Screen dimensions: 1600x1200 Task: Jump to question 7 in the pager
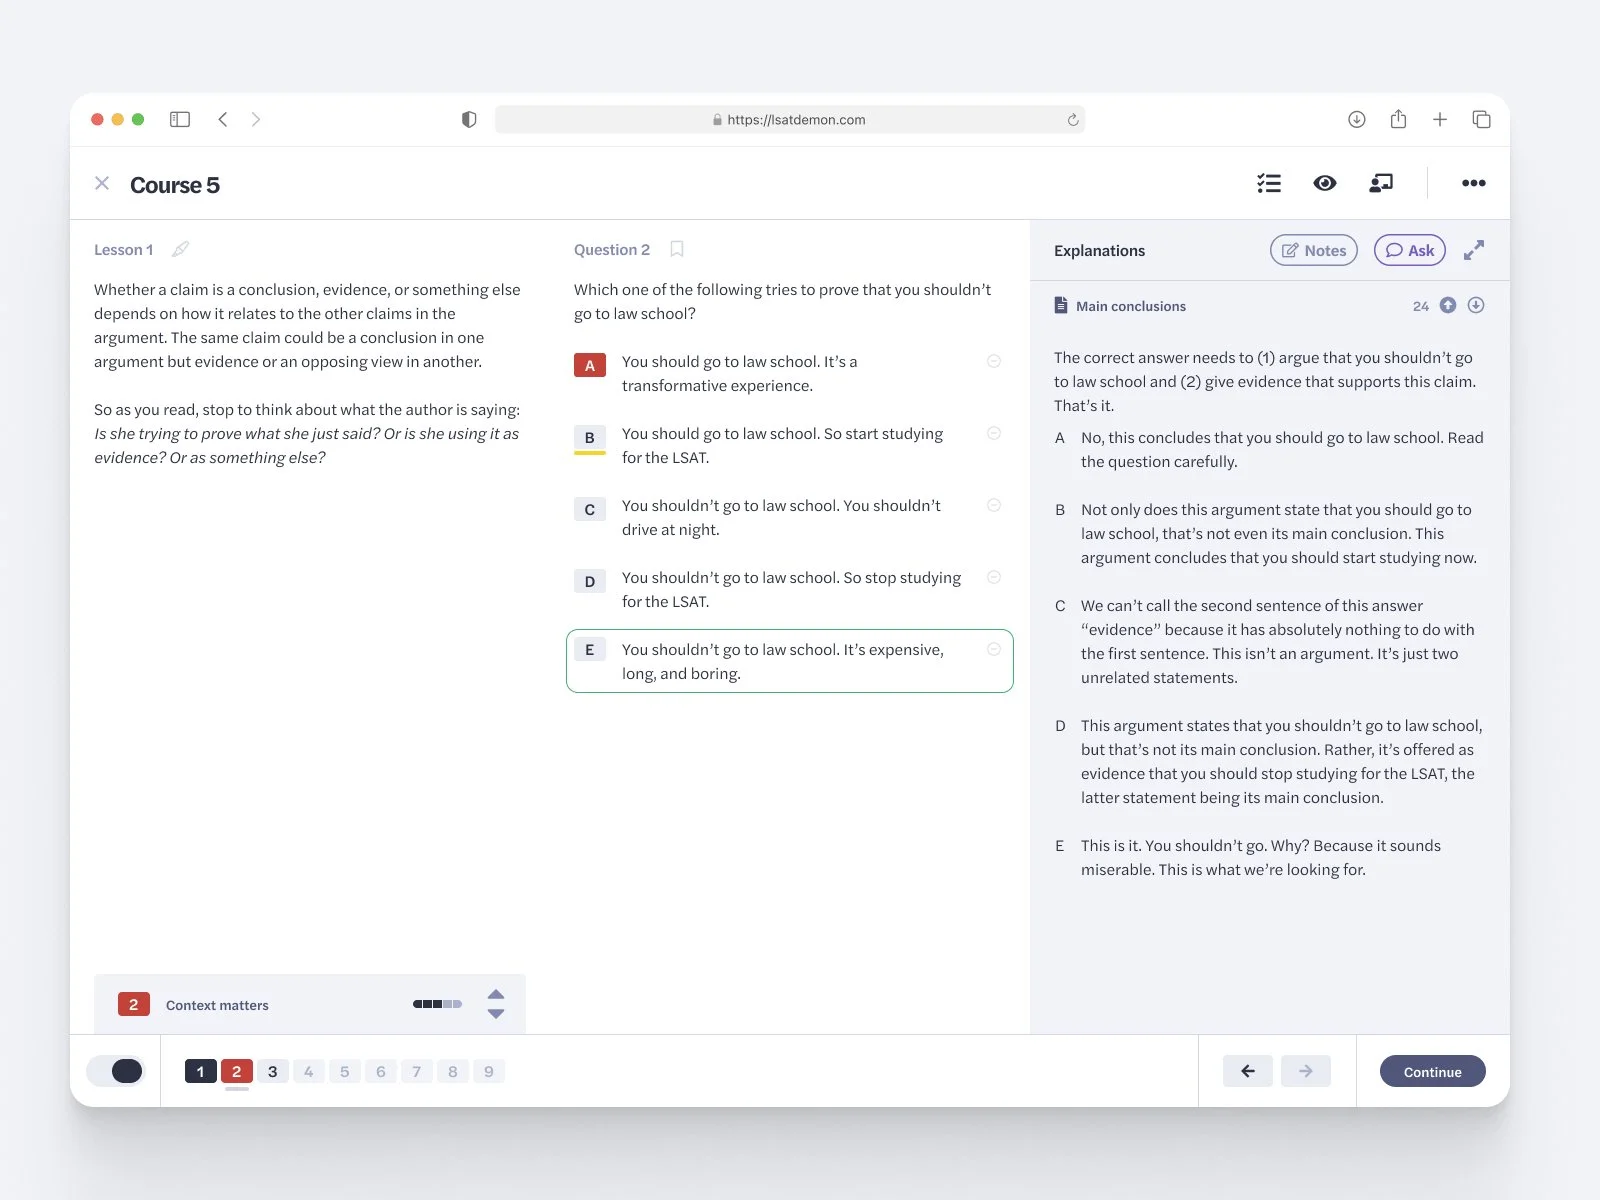coord(416,1071)
